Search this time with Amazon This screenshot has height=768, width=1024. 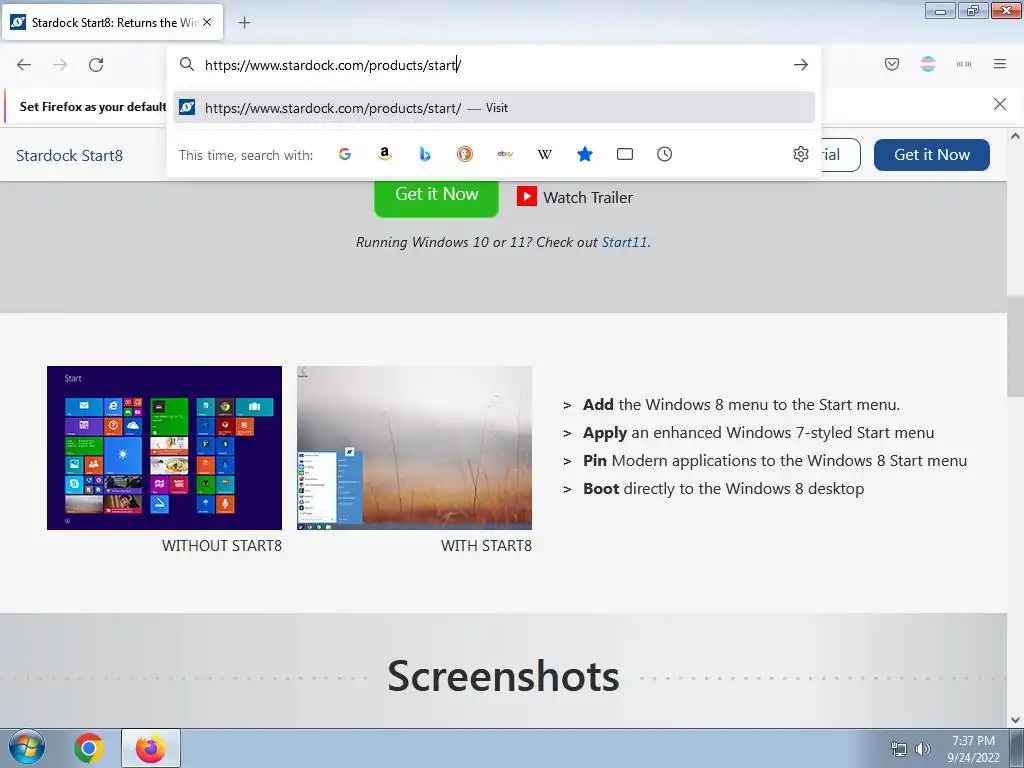click(385, 154)
